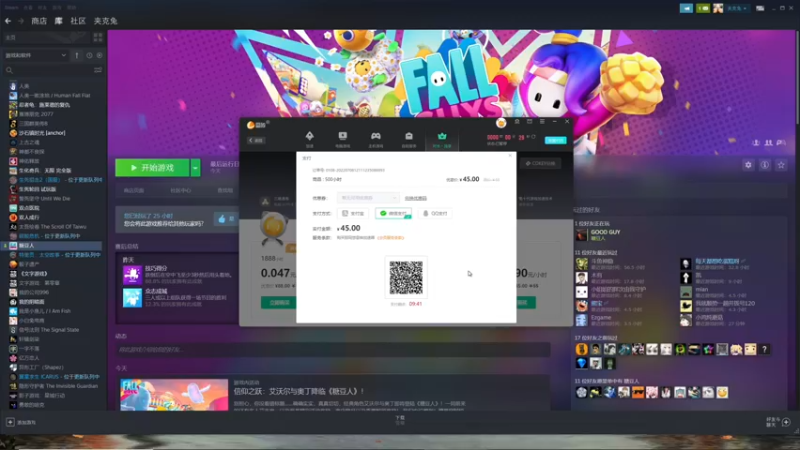Select Shapez factory game entry
The image size is (800, 450).
pos(41,367)
